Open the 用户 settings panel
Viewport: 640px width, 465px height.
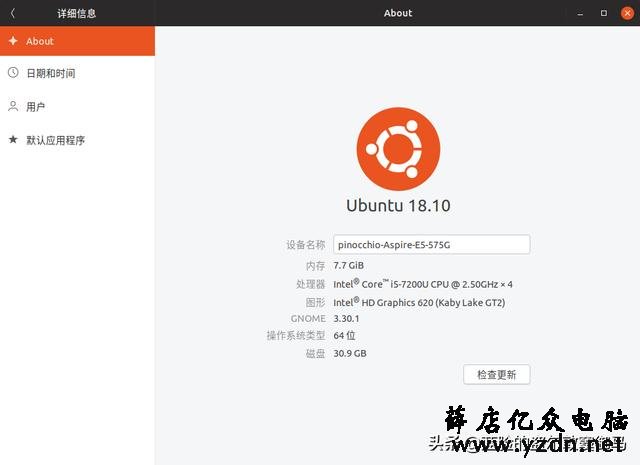[77, 107]
